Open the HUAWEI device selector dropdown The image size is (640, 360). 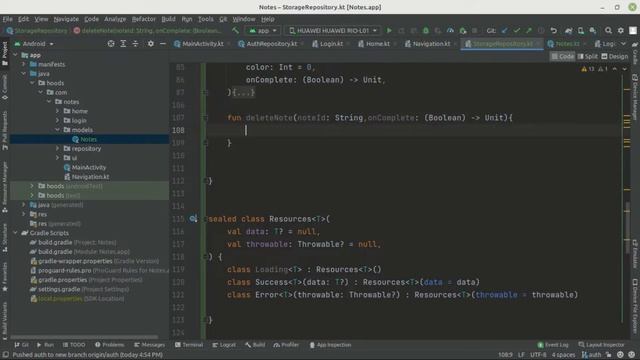pyautogui.click(x=332, y=31)
